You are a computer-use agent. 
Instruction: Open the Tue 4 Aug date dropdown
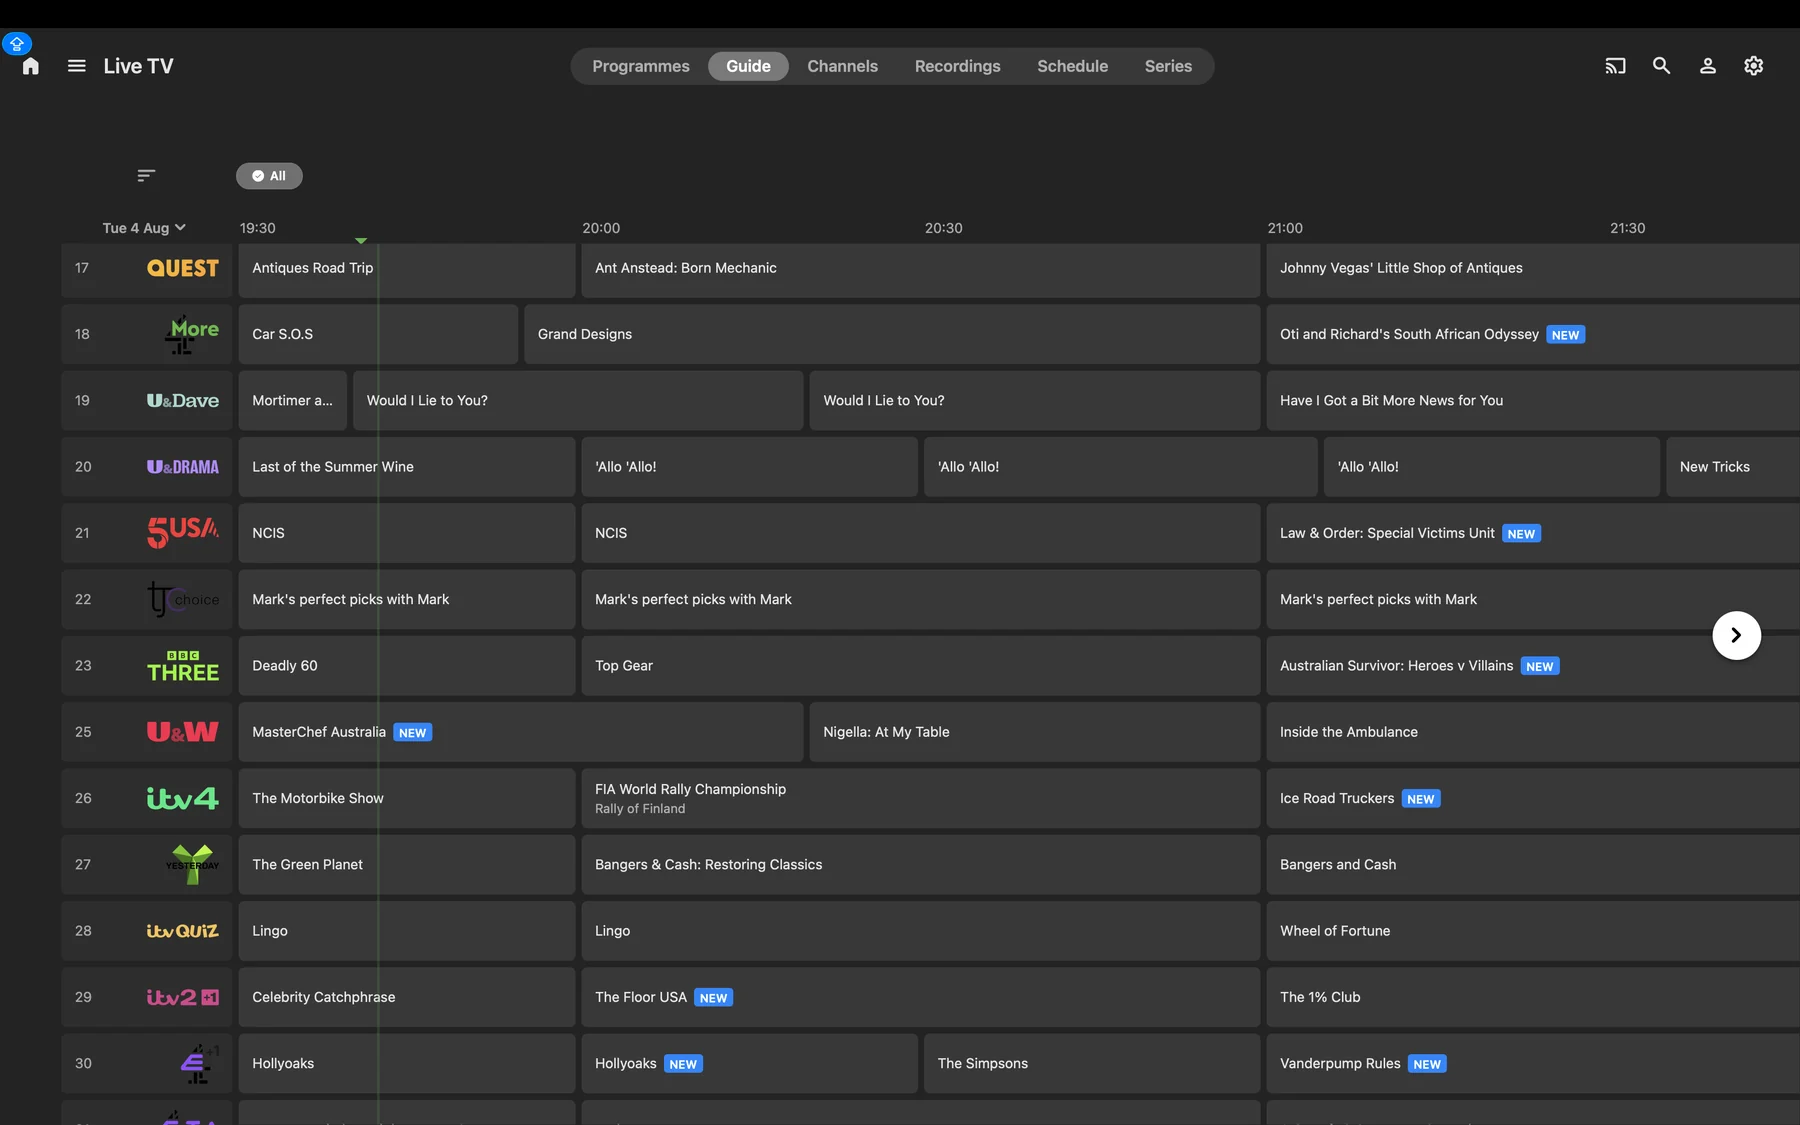point(144,228)
